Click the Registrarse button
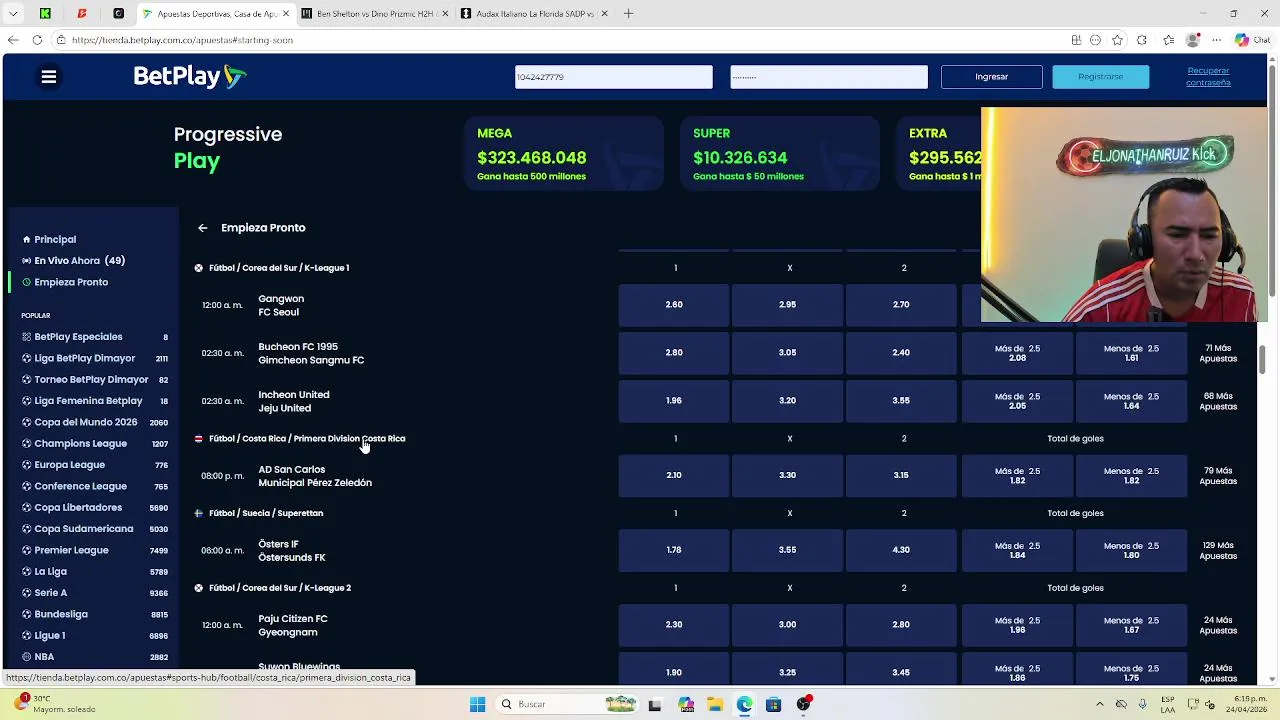Screen dimensions: 1280x720 coord(1100,77)
